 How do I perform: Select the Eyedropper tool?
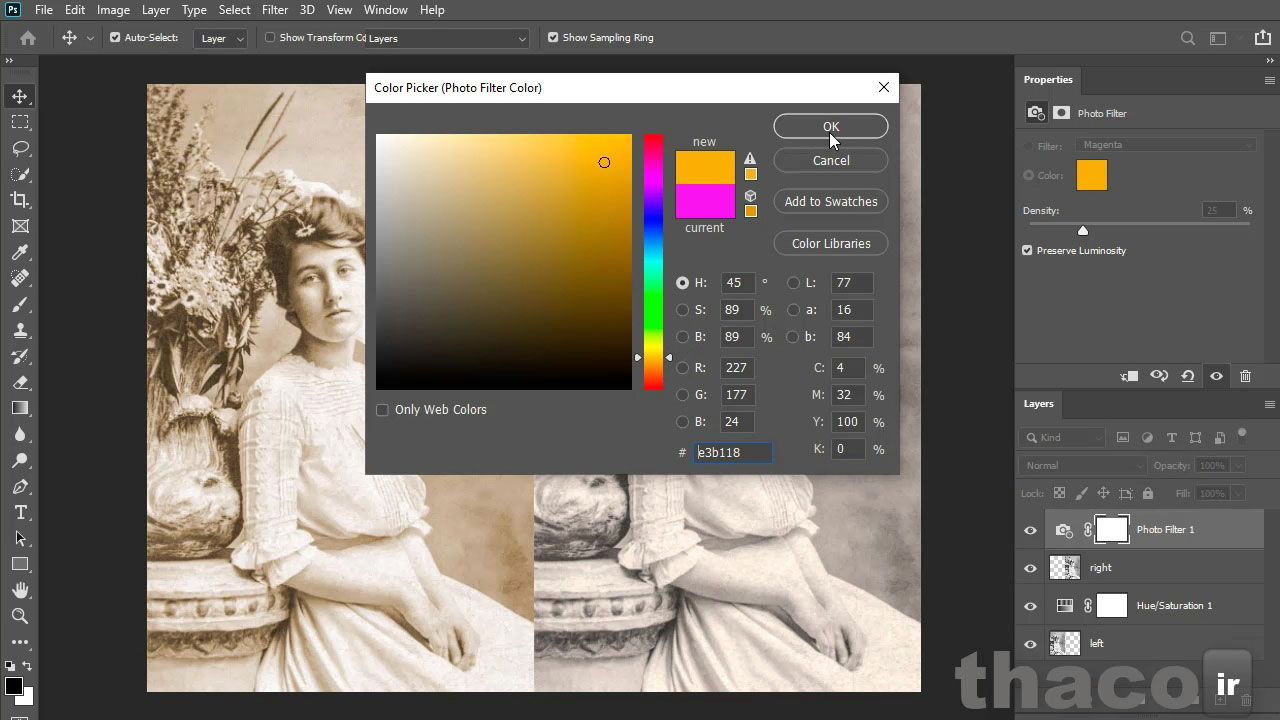pos(20,252)
